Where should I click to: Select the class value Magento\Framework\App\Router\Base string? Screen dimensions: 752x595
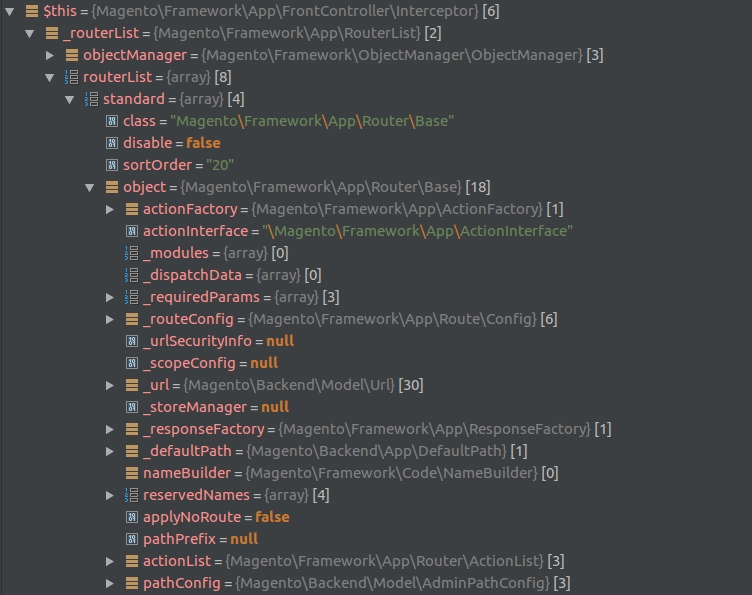[312, 121]
